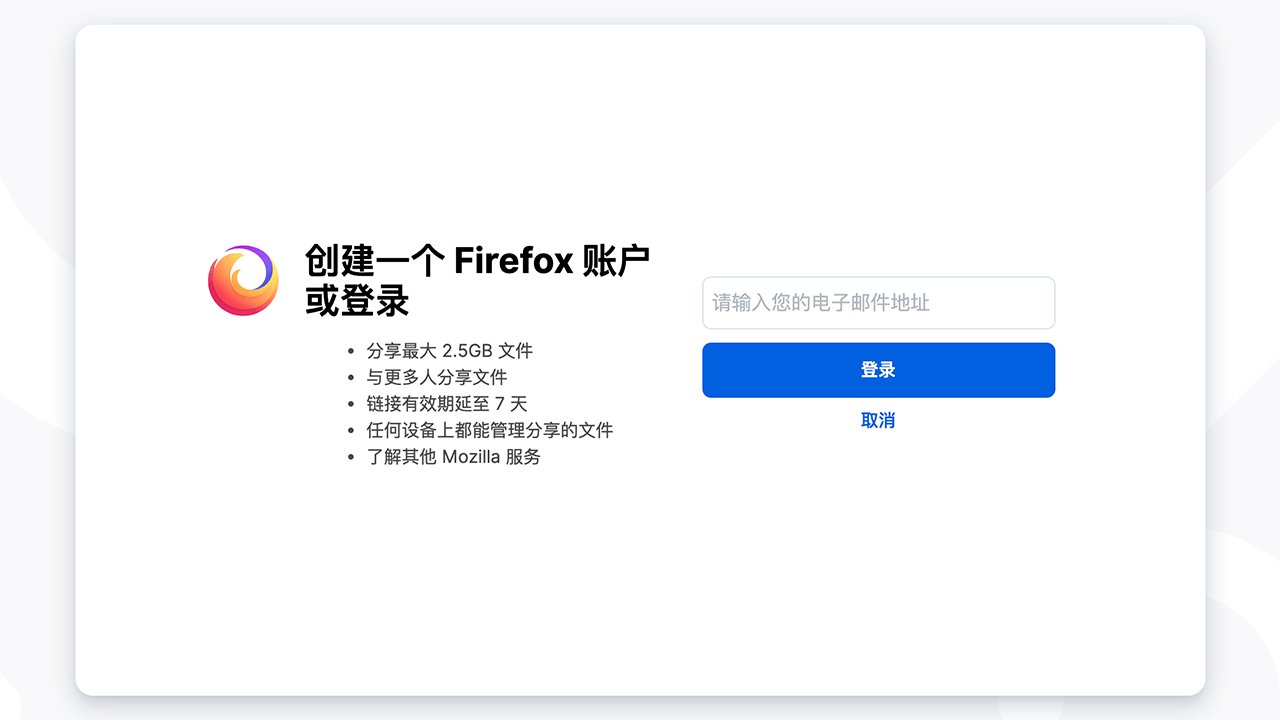
Task: Click the 2.5GB text in the list
Action: [x=467, y=351]
